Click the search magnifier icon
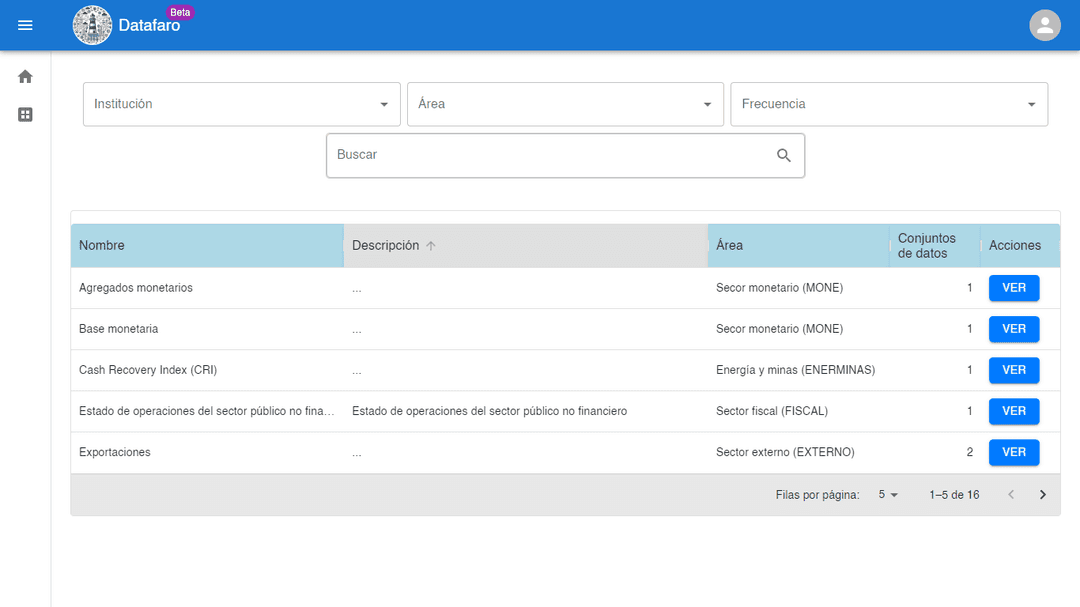This screenshot has width=1080, height=607. (784, 155)
